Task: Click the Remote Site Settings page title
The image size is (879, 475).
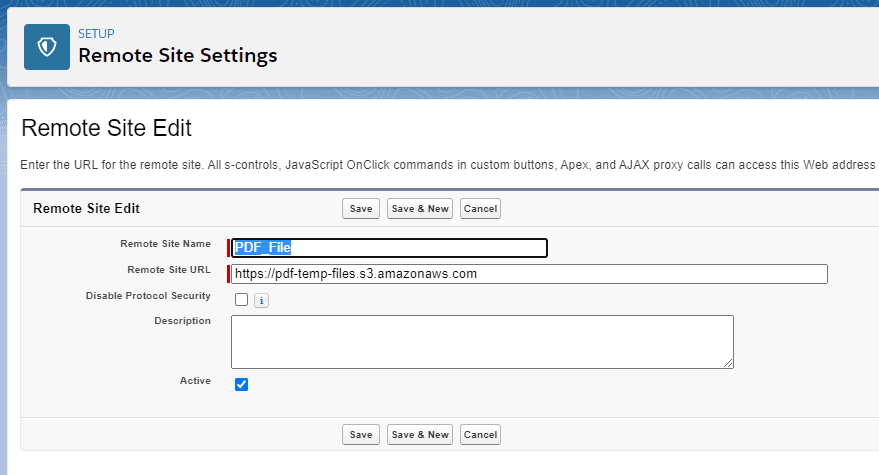Action: tap(178, 56)
